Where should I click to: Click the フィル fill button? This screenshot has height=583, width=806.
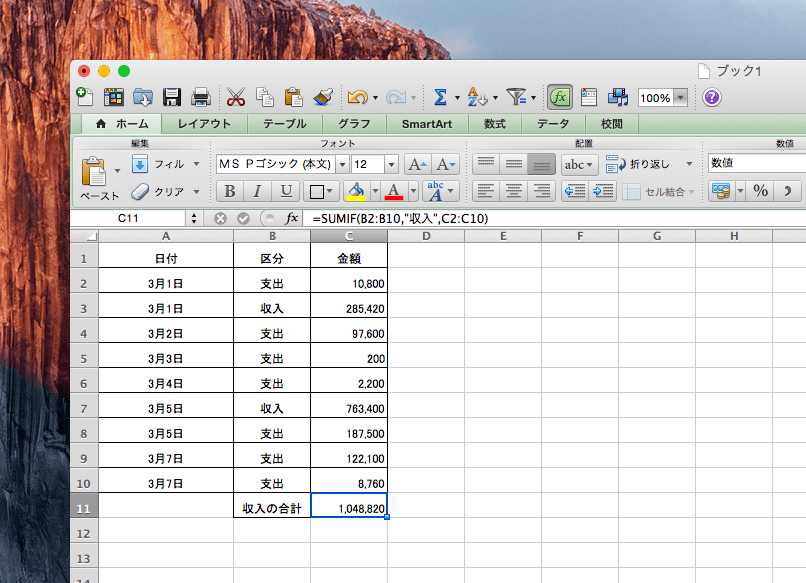[x=159, y=164]
